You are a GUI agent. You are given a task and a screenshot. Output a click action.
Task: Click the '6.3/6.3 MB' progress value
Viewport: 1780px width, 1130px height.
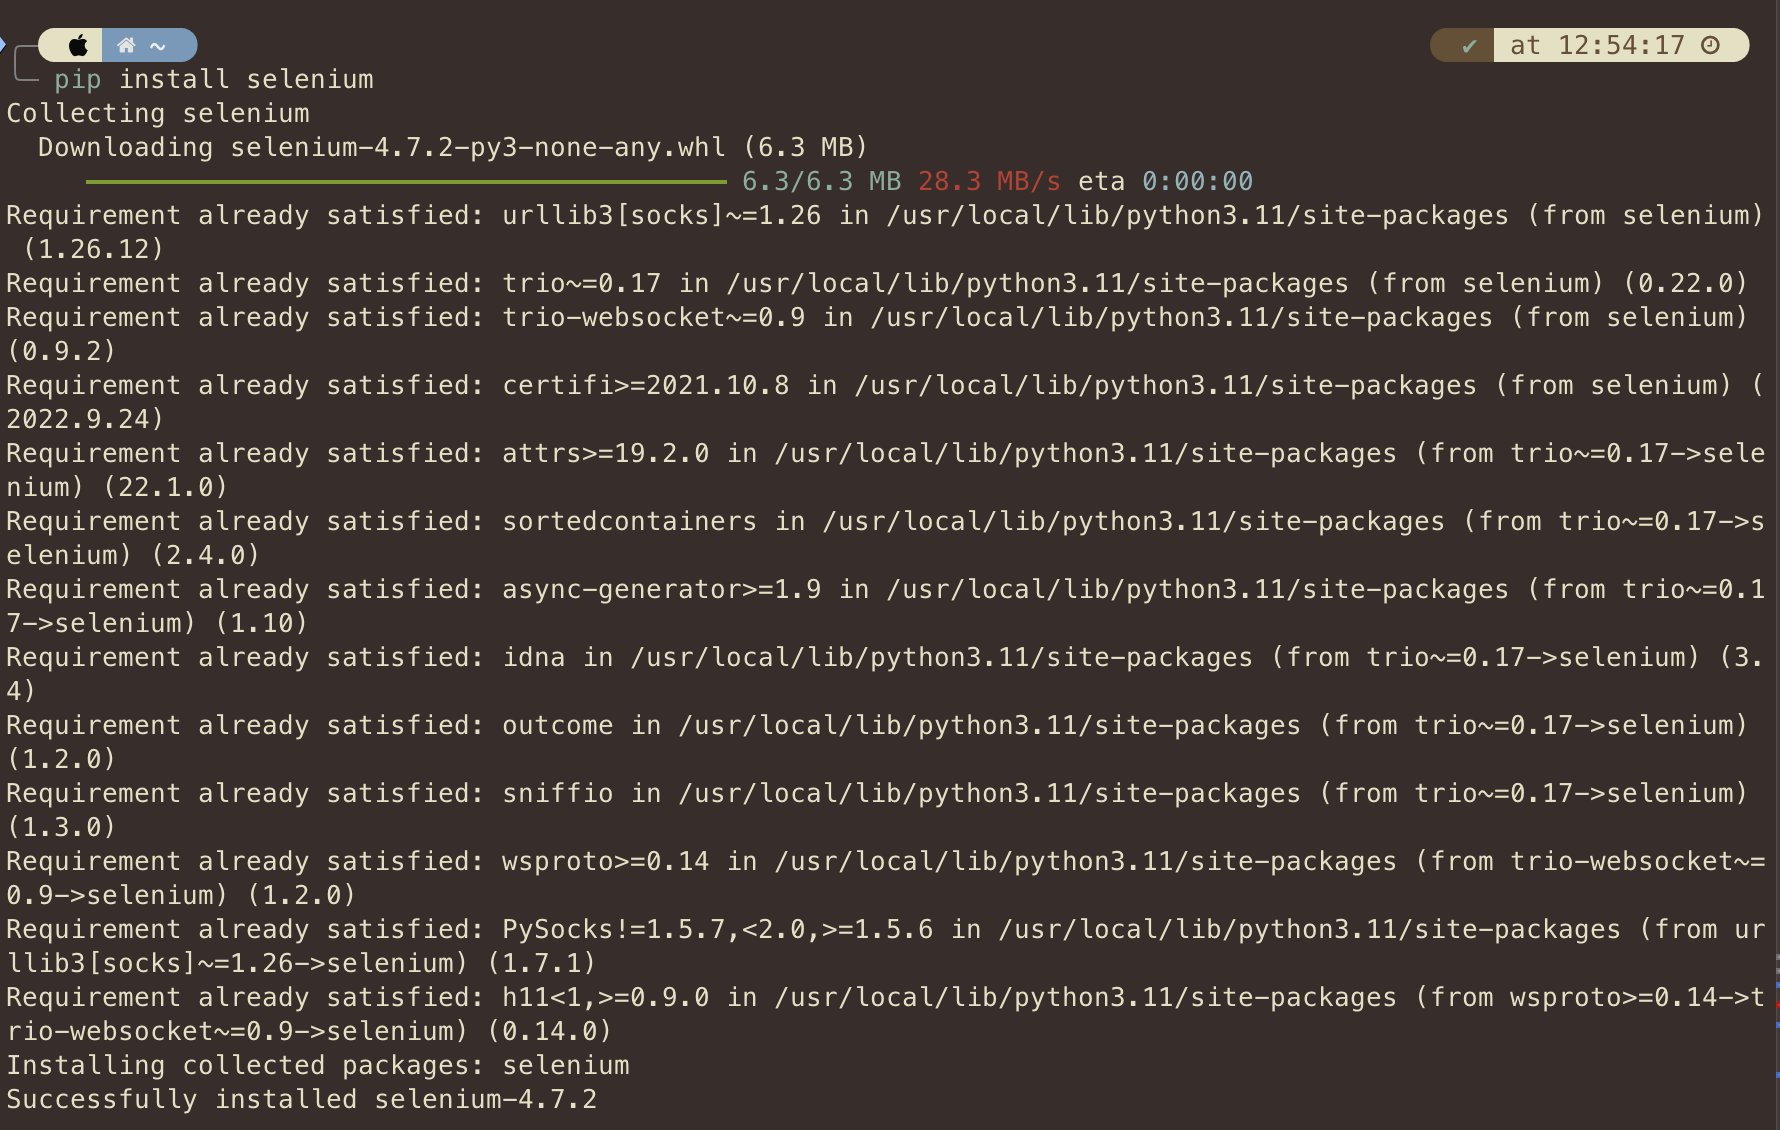click(x=821, y=181)
